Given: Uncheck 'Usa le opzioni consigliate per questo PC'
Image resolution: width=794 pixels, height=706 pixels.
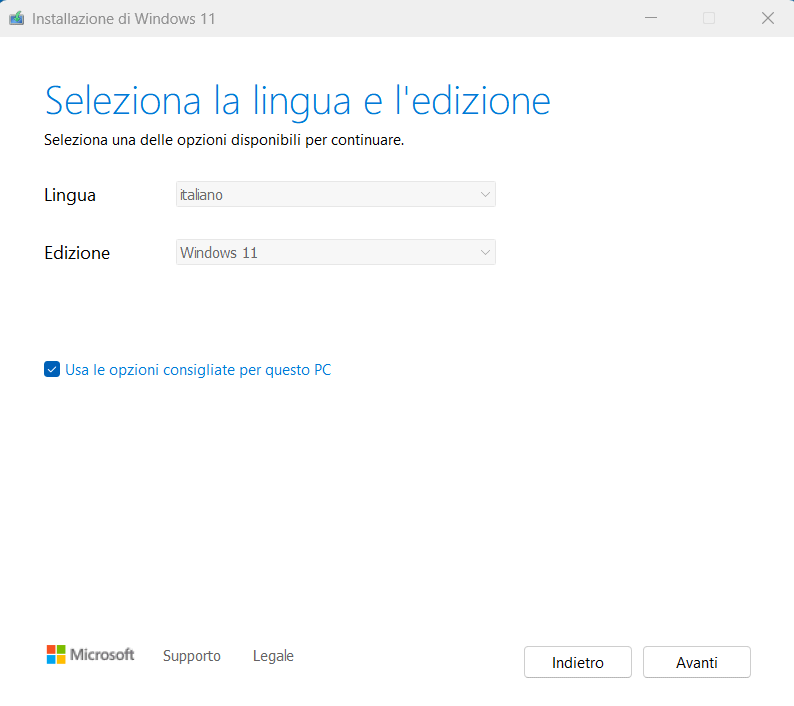Looking at the screenshot, I should pos(52,369).
